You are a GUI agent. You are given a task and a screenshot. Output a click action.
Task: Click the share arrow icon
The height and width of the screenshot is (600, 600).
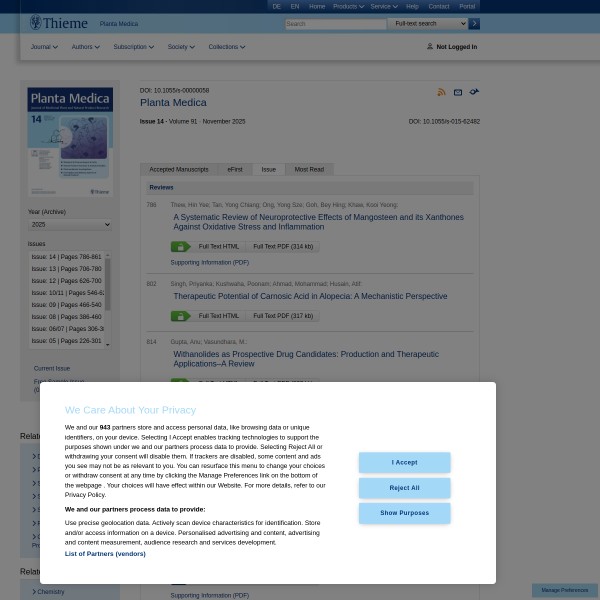tap(474, 92)
